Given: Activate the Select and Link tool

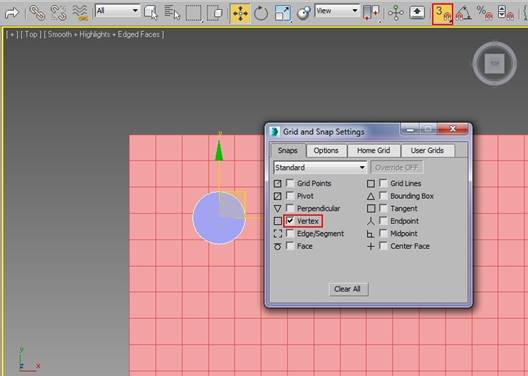Looking at the screenshot, I should 37,13.
